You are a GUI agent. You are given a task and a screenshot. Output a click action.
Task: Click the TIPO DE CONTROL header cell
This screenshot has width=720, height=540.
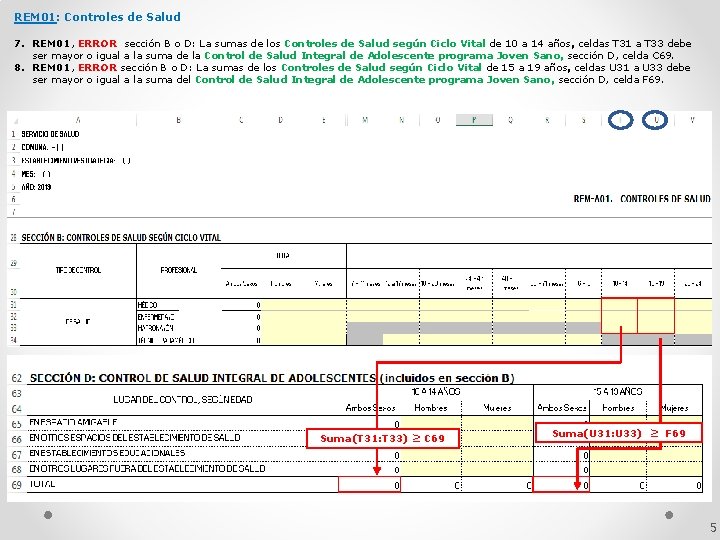(x=78, y=270)
